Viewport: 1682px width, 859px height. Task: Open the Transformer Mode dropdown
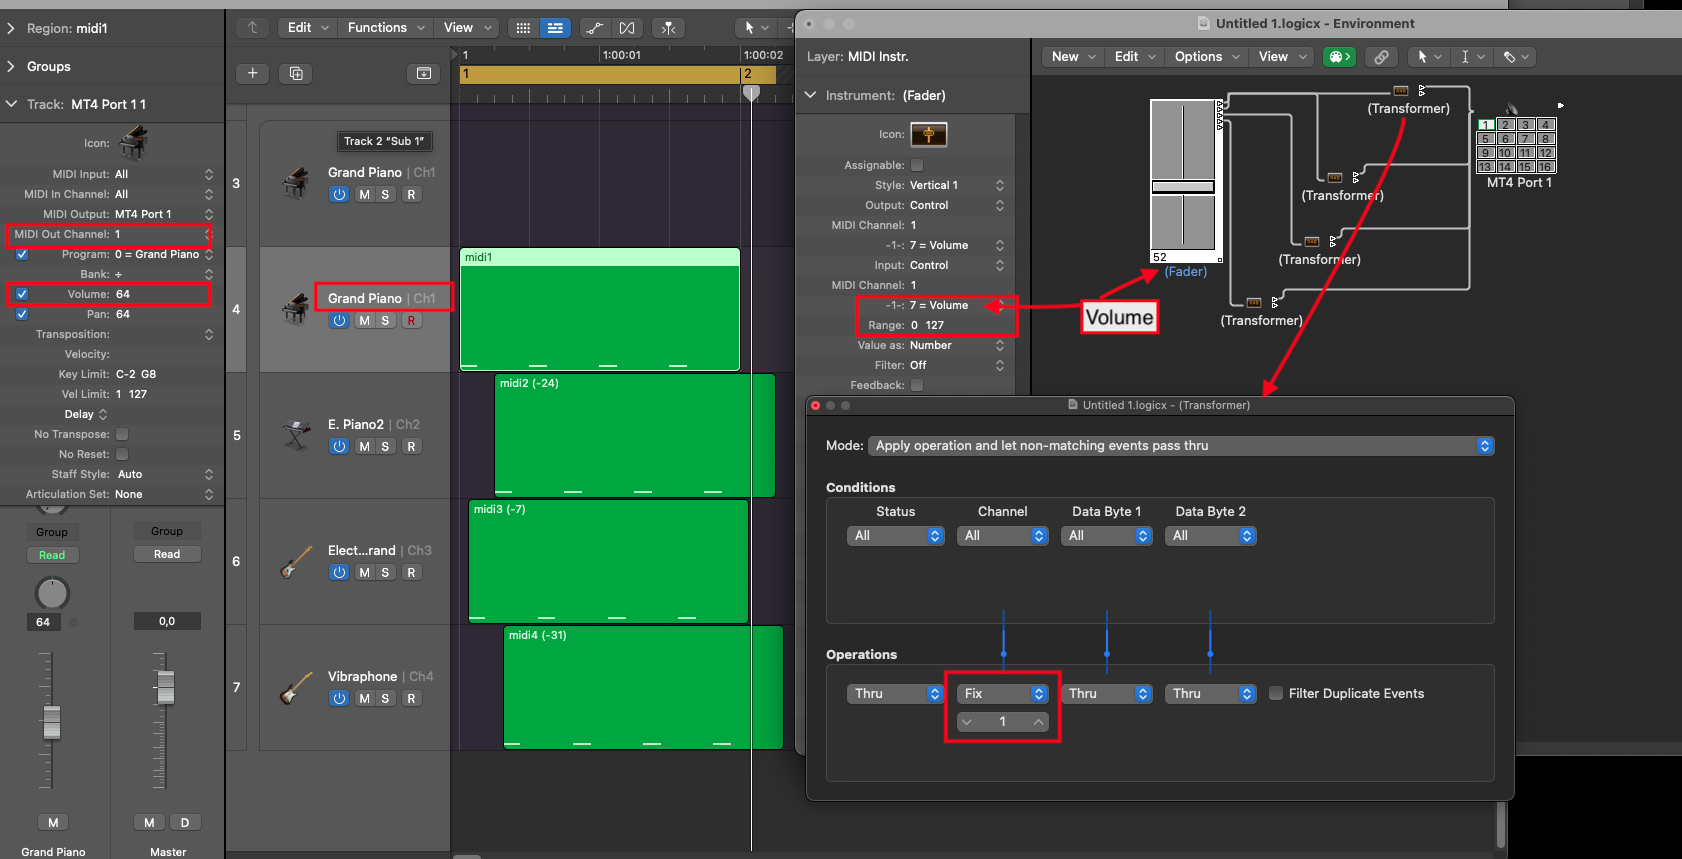pyautogui.click(x=1180, y=446)
